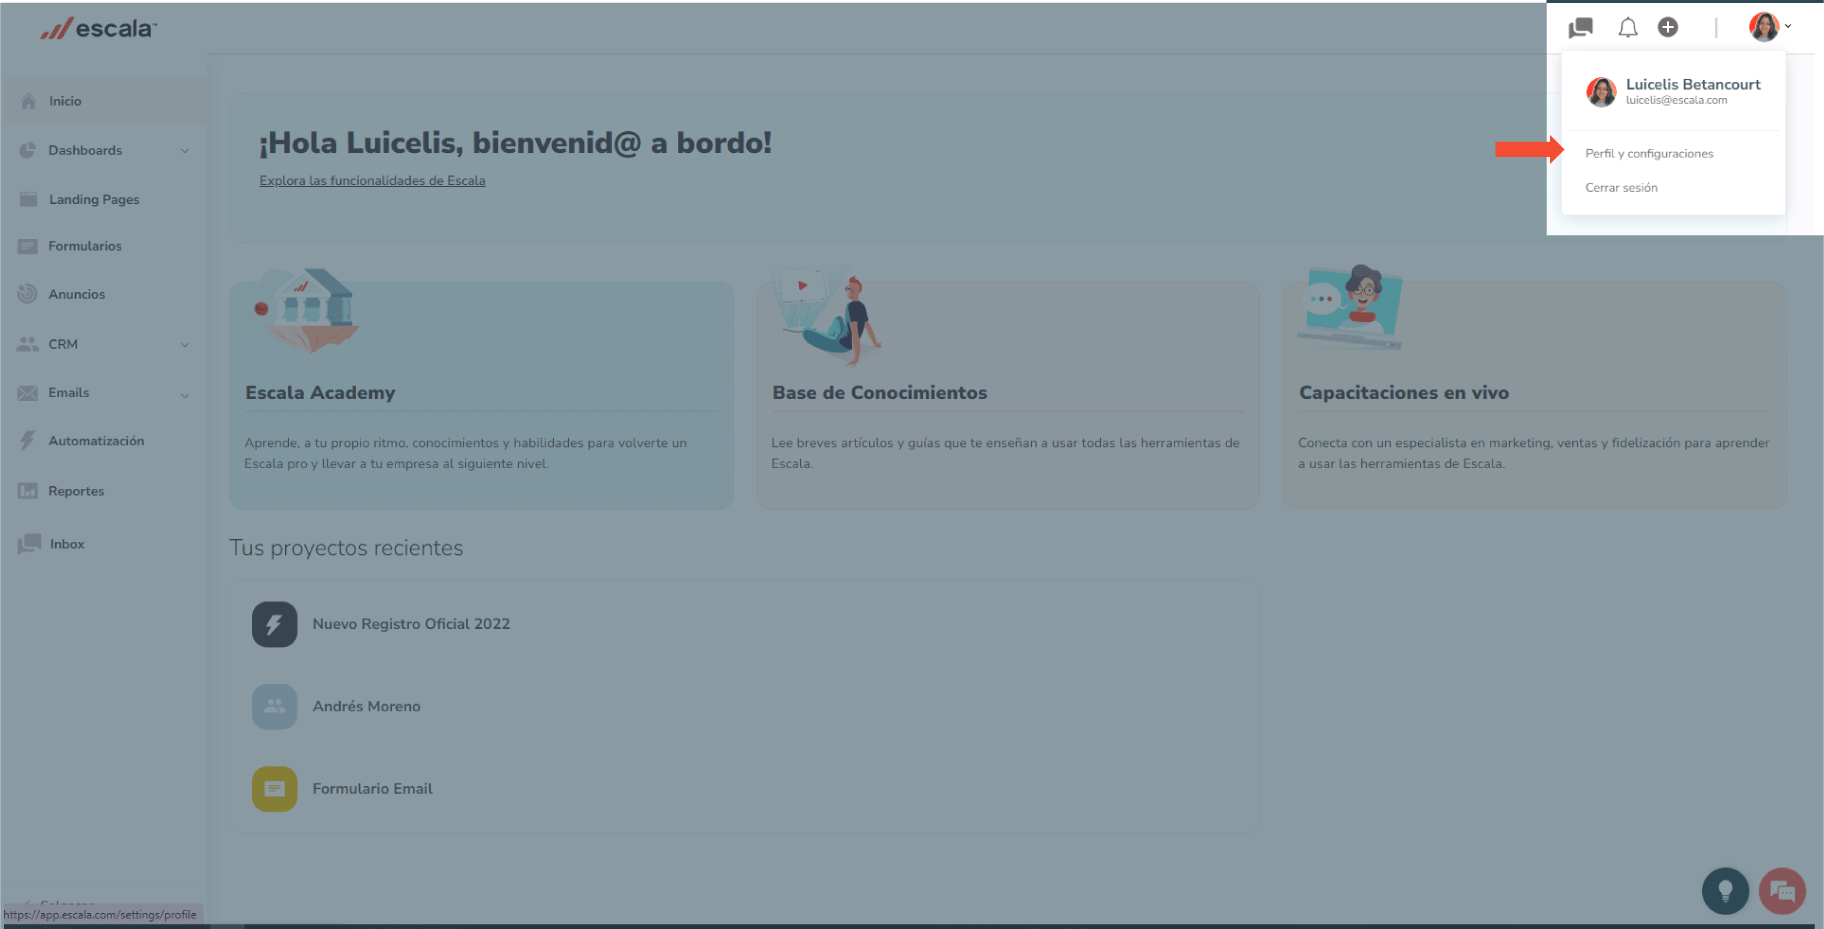Click the Luicelis Betancourt name in the user menu
Viewport: 1824px width, 929px height.
1693,84
